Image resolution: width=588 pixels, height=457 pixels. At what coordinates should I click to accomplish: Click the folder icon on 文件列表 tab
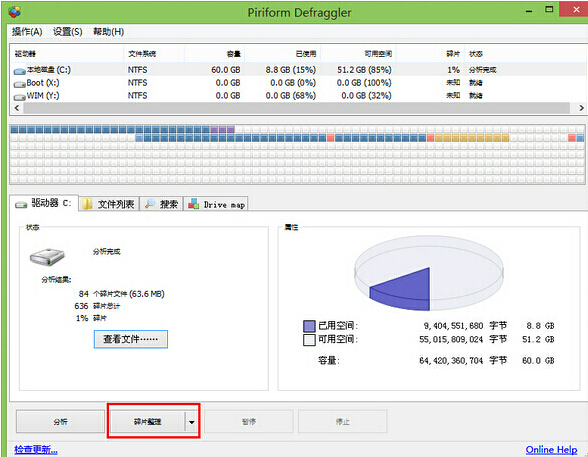[87, 204]
